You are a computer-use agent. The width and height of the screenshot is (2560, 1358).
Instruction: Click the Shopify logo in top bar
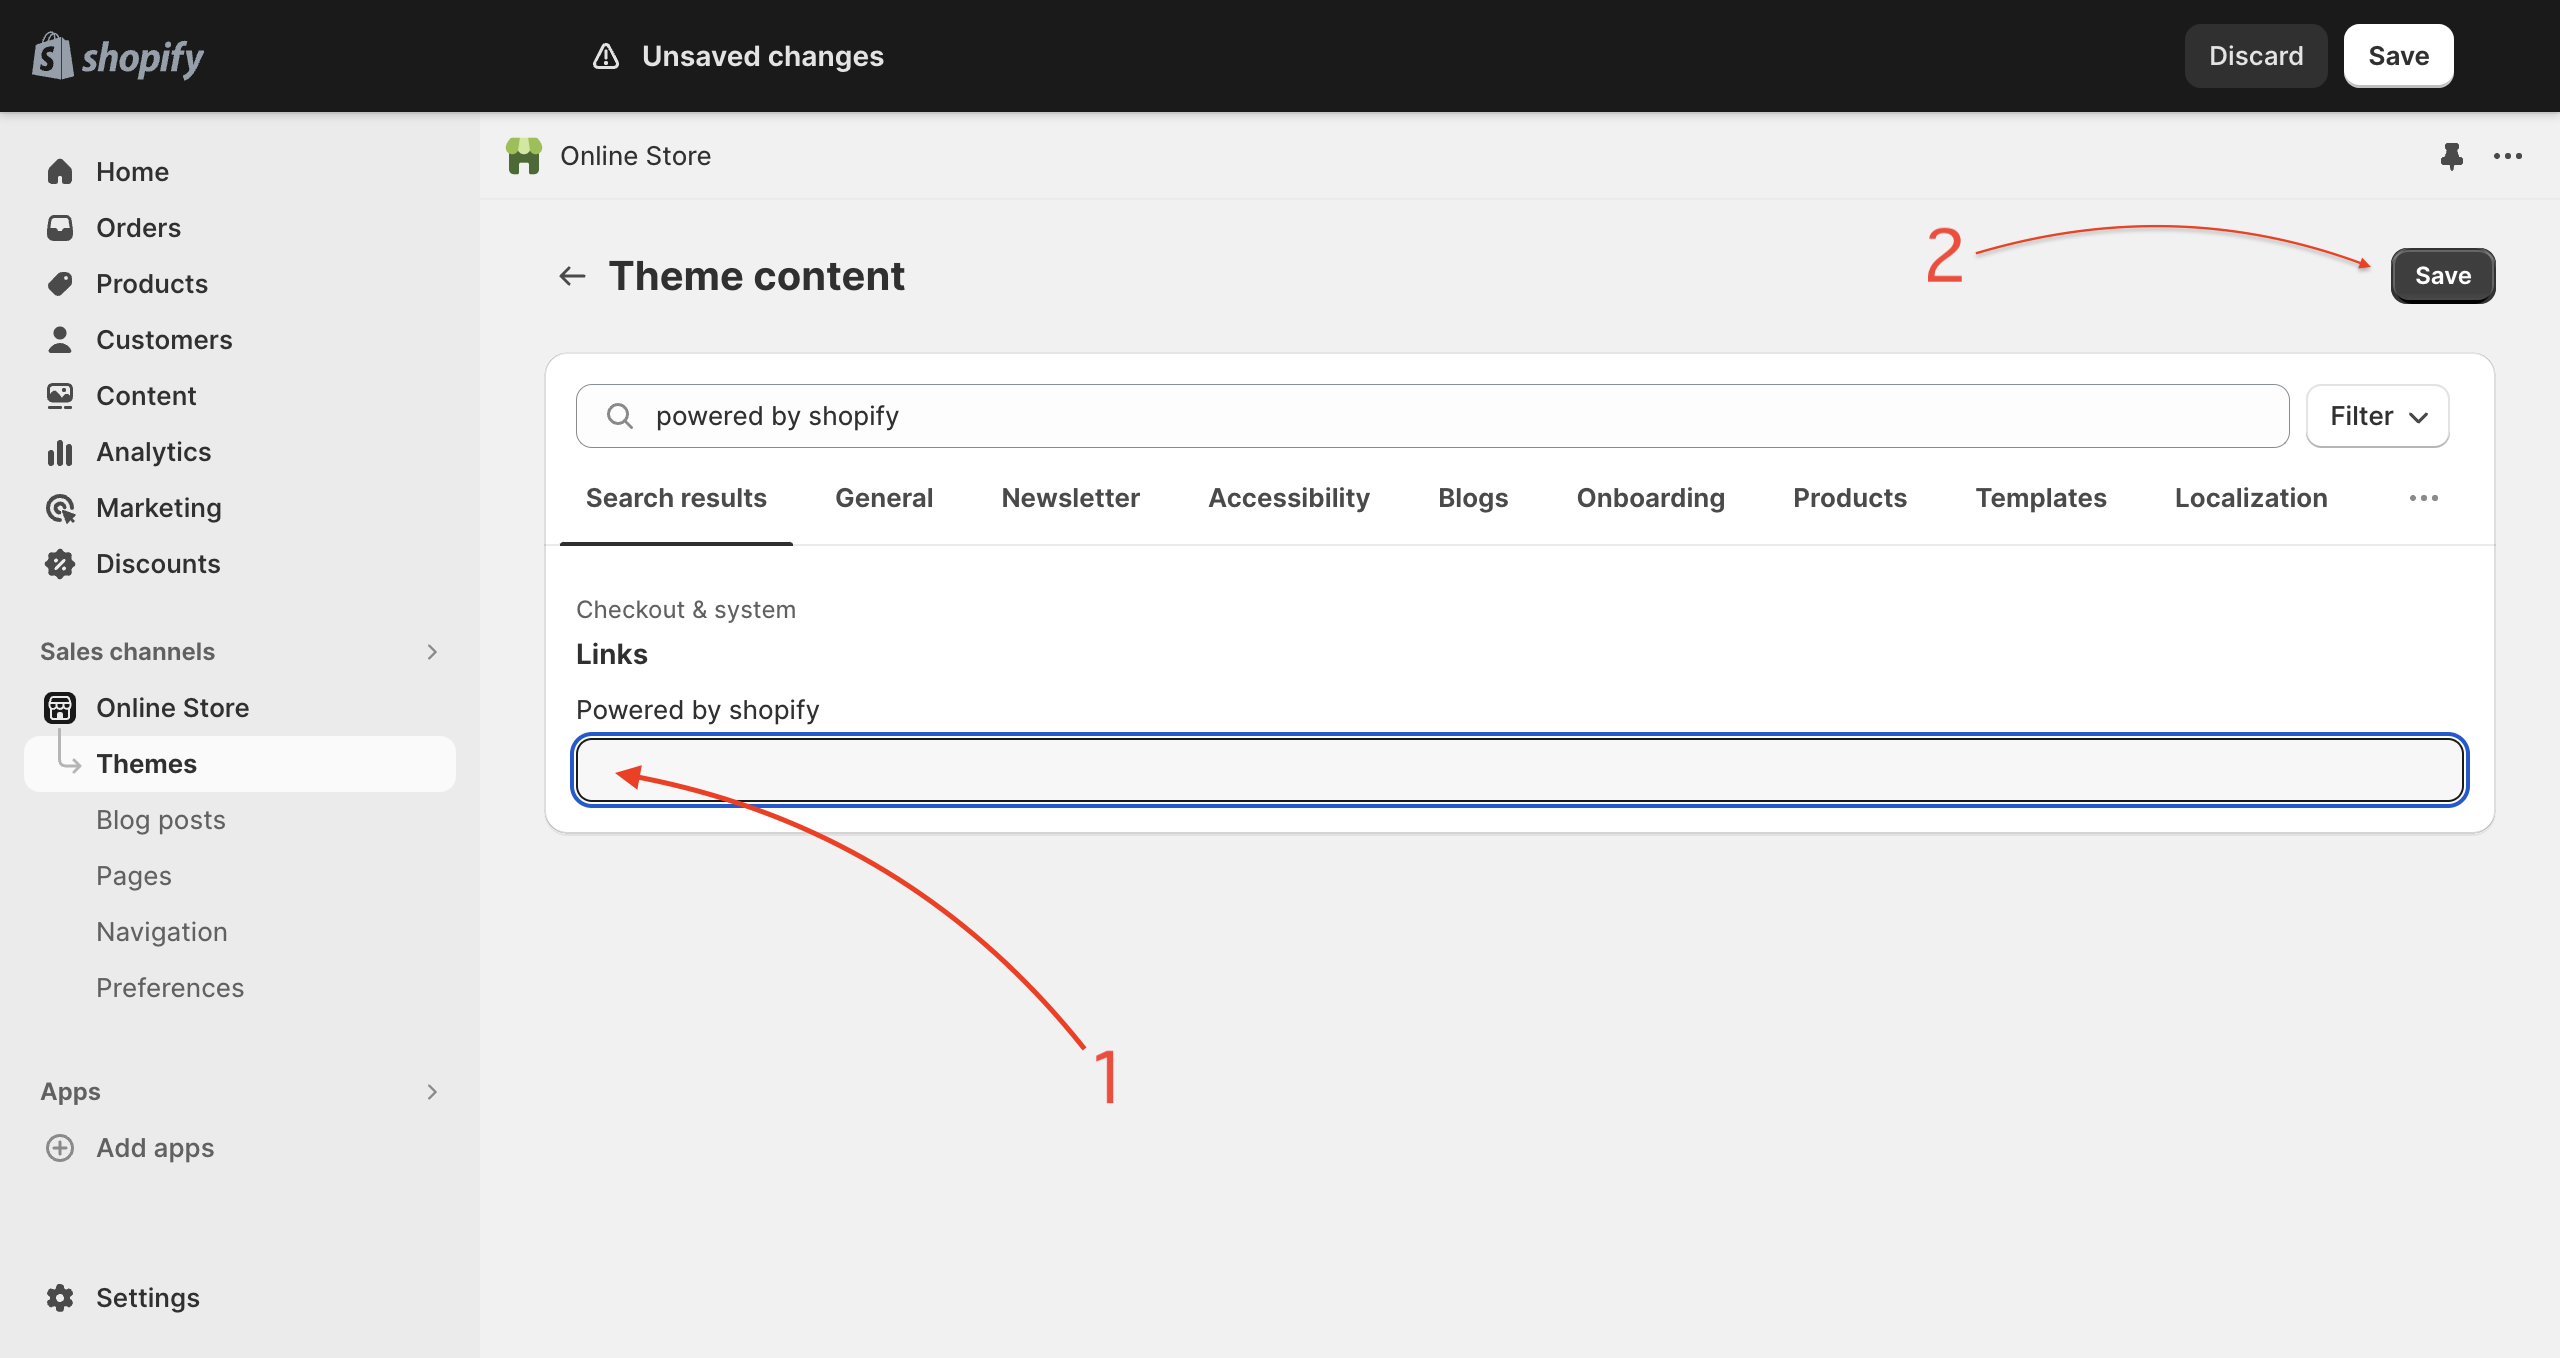pyautogui.click(x=118, y=56)
